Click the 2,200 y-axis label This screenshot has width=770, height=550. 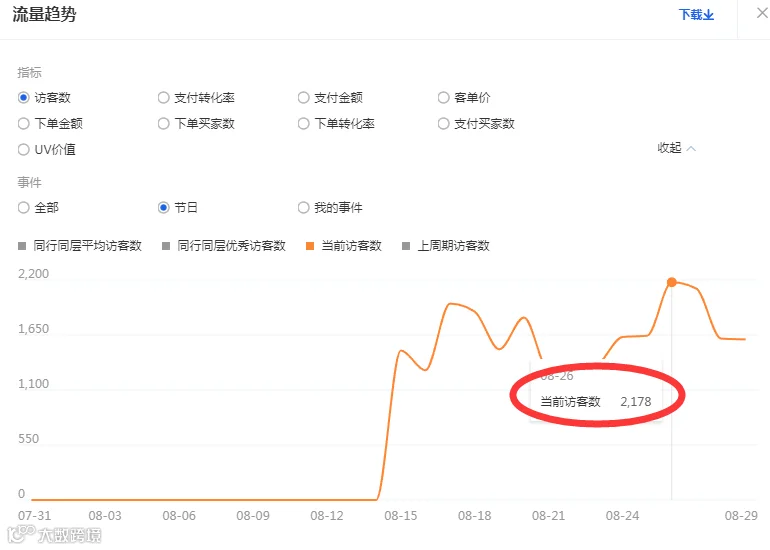point(33,274)
